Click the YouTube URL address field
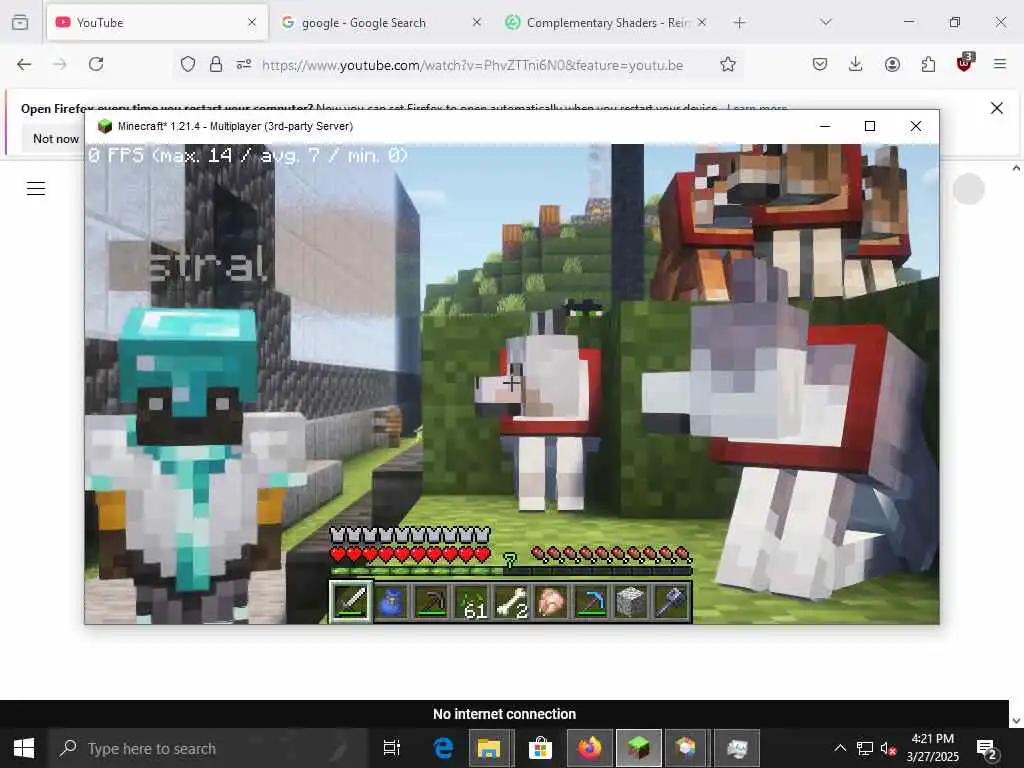Image resolution: width=1024 pixels, height=768 pixels. pos(472,65)
